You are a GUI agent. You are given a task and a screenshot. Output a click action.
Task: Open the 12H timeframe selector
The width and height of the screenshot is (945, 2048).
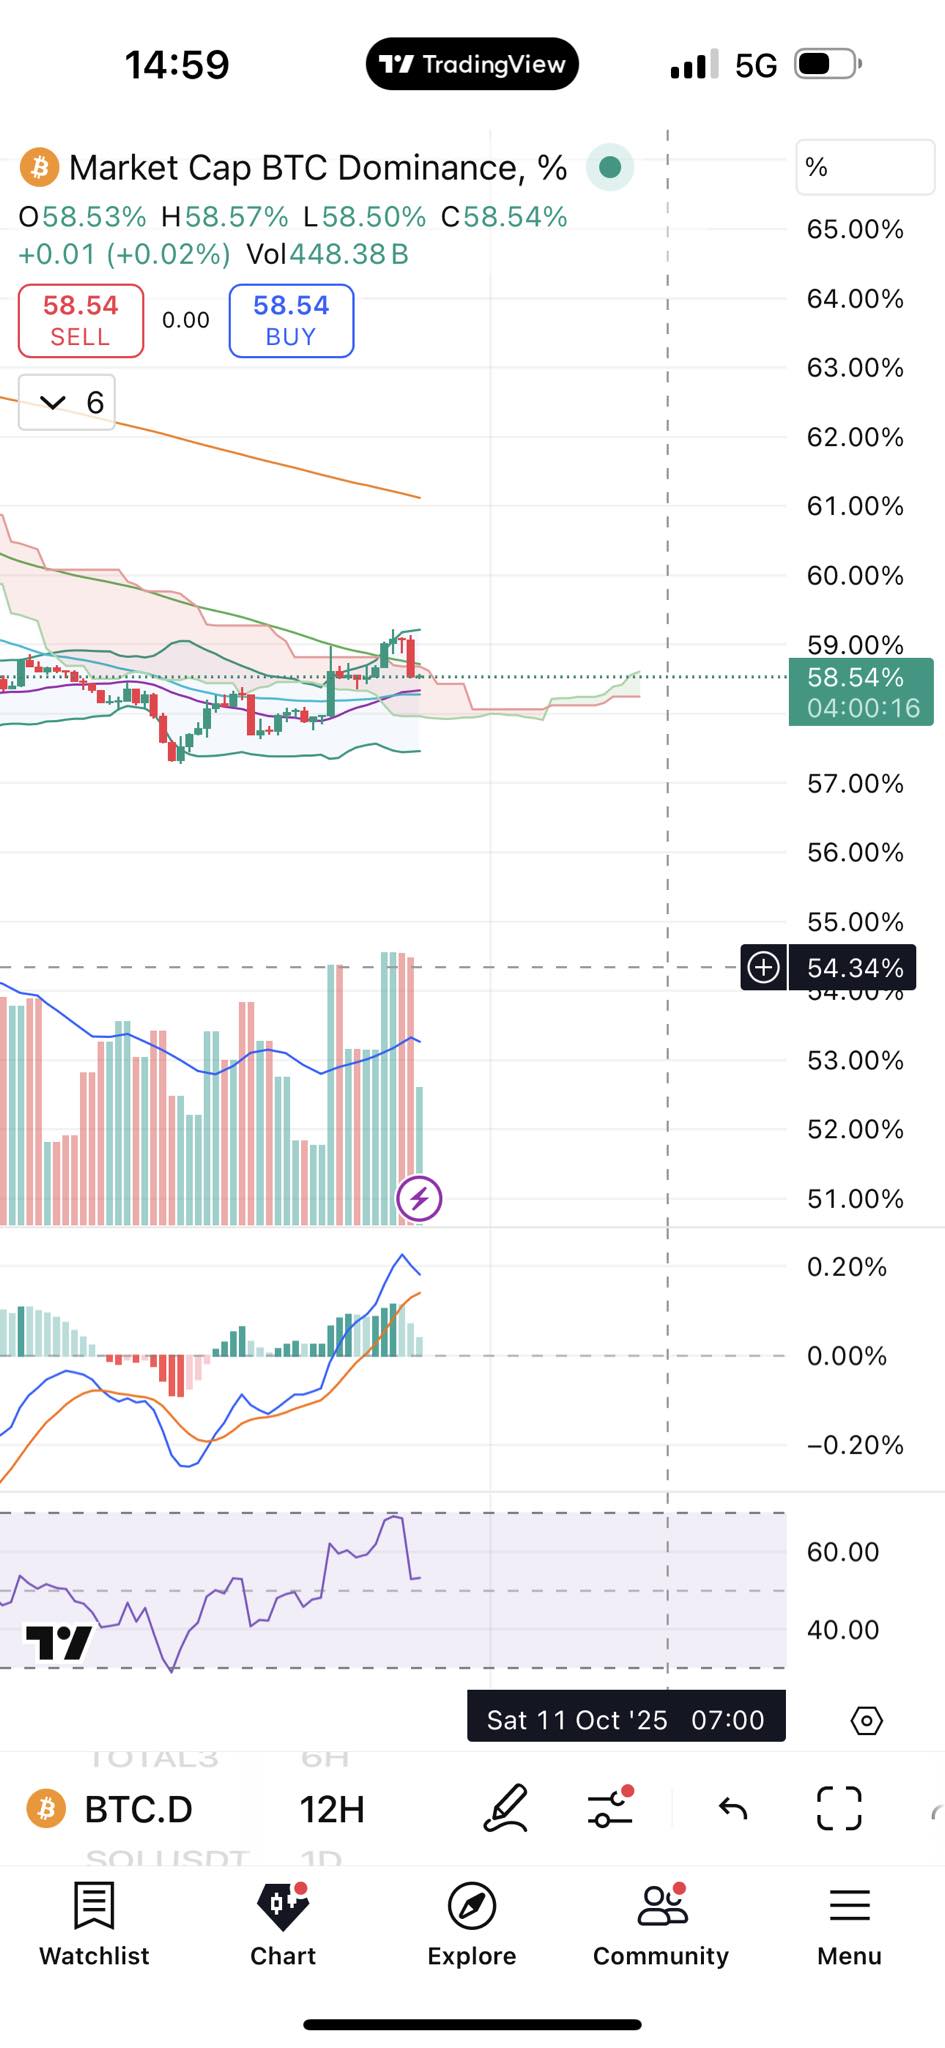tap(332, 1809)
